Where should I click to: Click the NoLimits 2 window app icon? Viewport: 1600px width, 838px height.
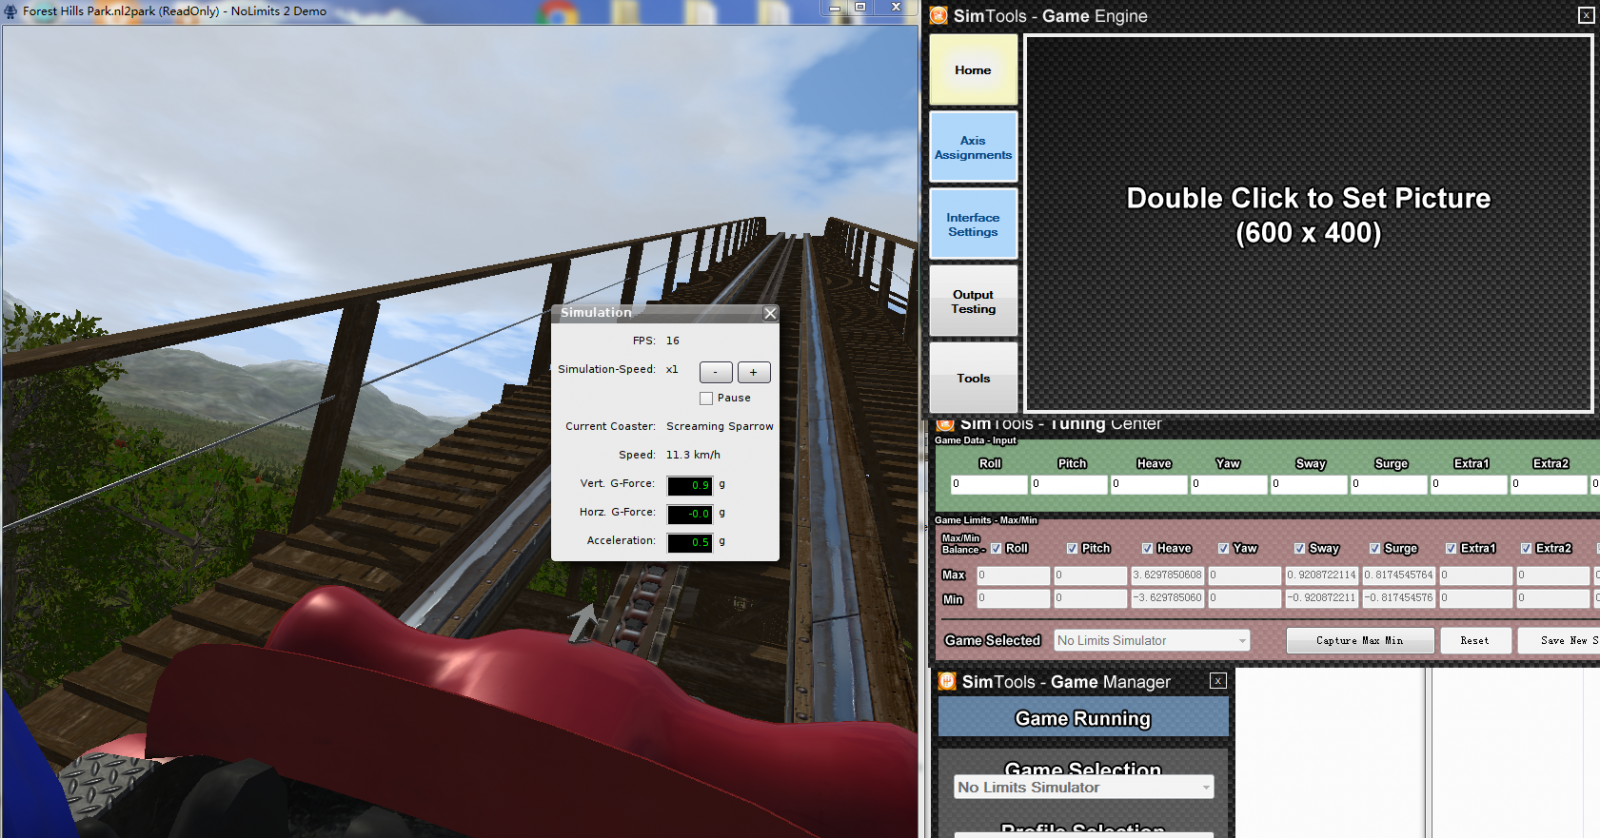click(x=11, y=12)
